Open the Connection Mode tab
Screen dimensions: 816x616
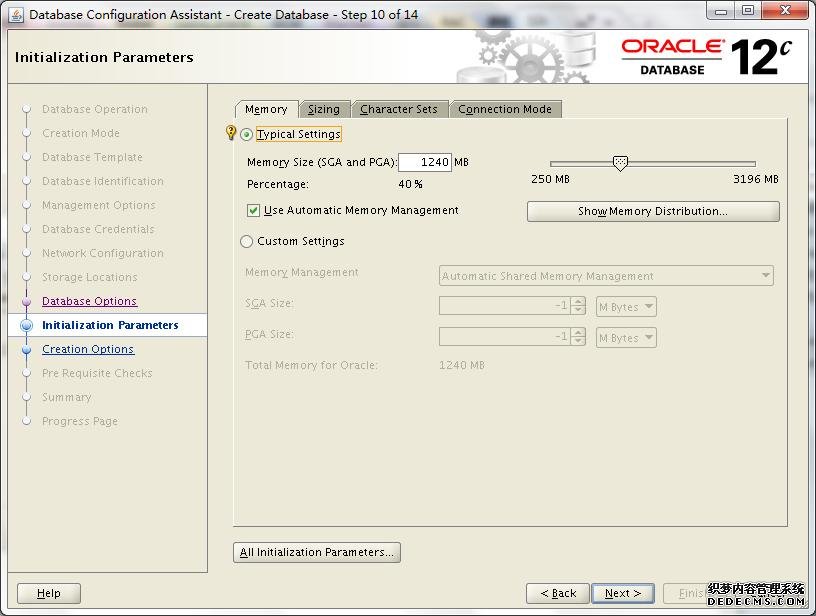(x=505, y=109)
